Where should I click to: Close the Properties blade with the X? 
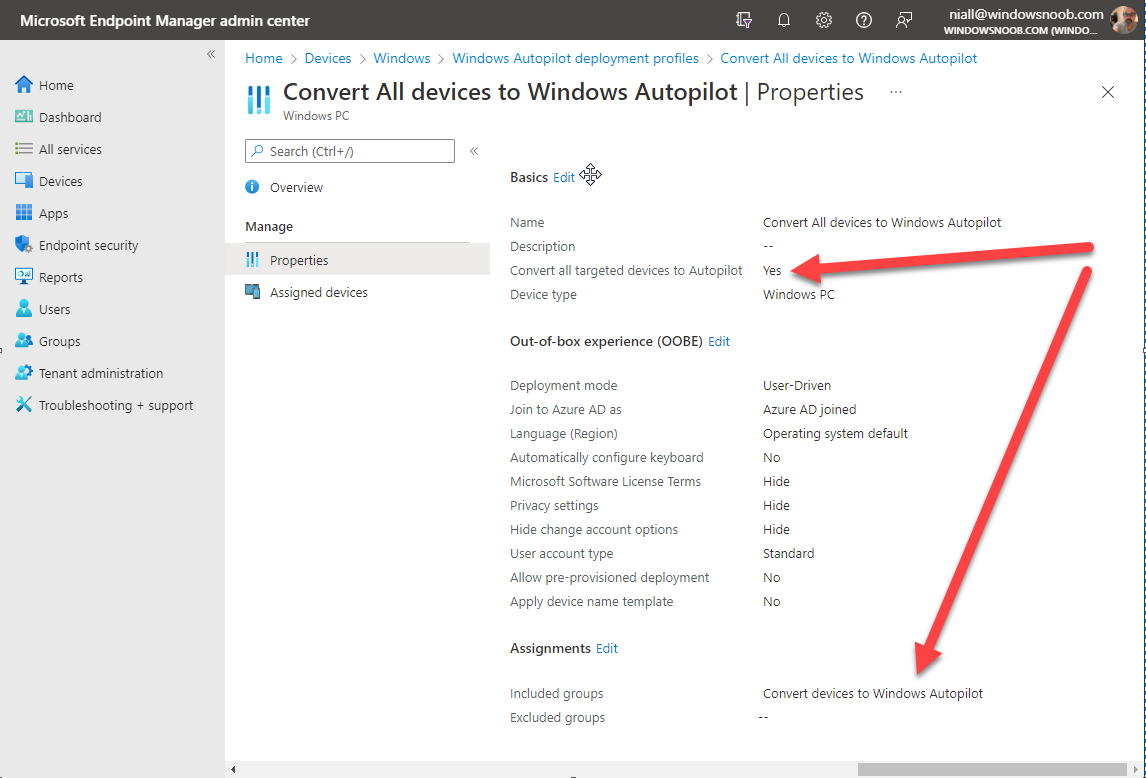(x=1108, y=92)
